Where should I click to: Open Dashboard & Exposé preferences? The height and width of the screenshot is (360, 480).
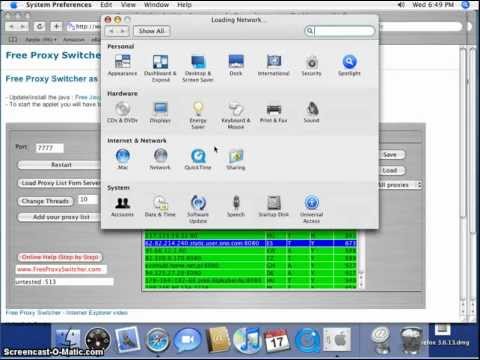160,68
